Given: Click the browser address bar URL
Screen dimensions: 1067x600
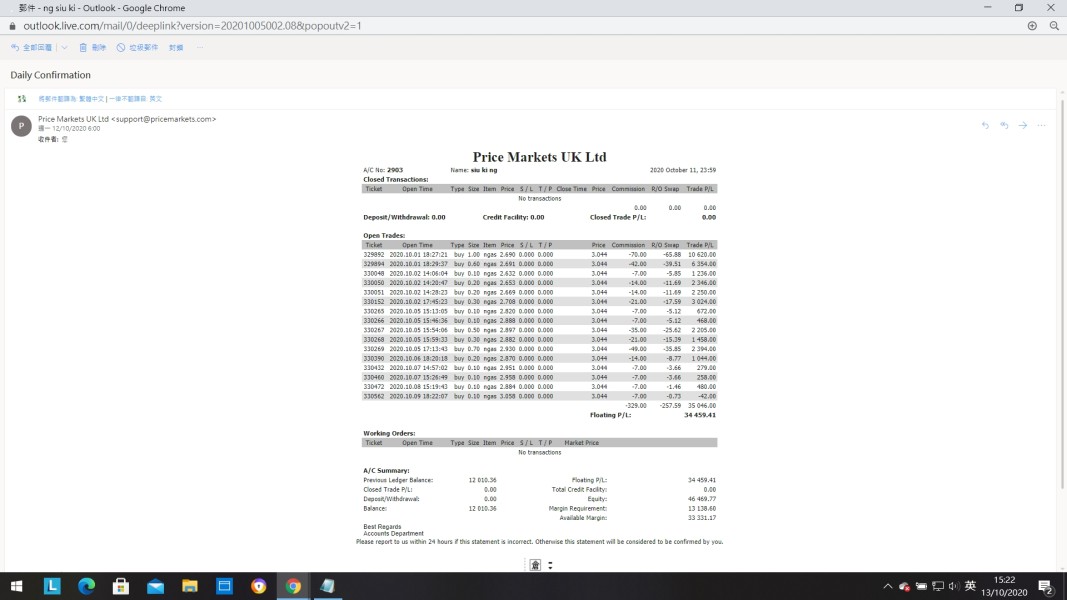Looking at the screenshot, I should tap(193, 26).
